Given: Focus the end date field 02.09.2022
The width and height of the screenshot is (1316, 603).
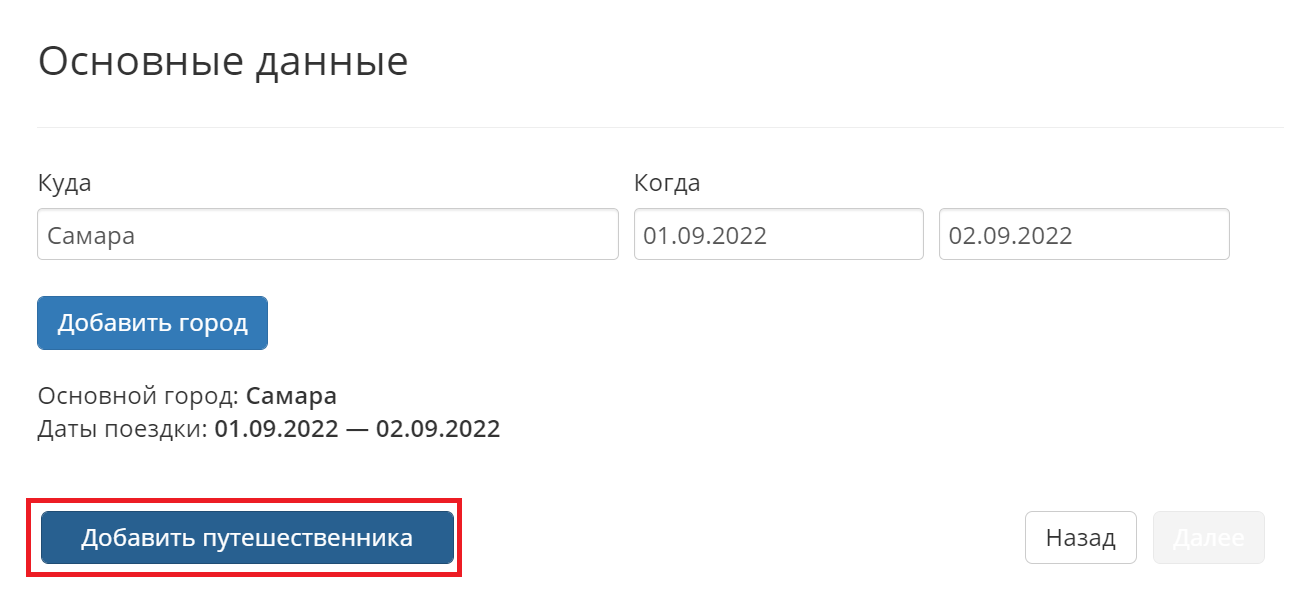Looking at the screenshot, I should pos(1083,235).
